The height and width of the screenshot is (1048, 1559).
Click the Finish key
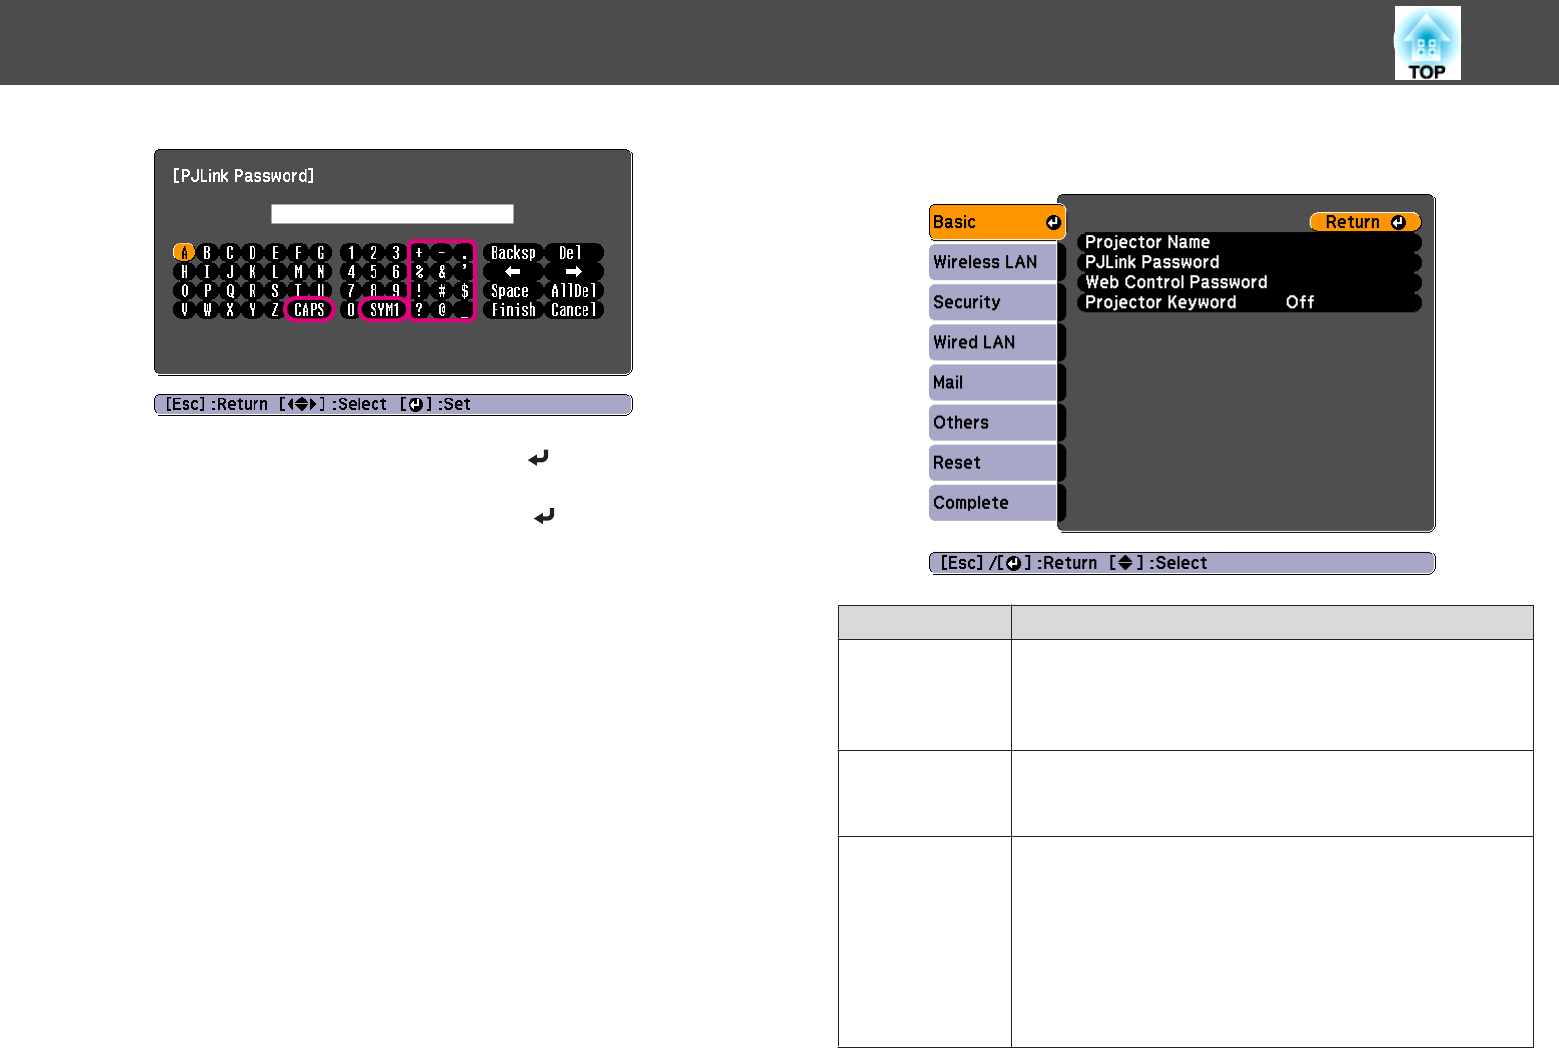pyautogui.click(x=513, y=310)
